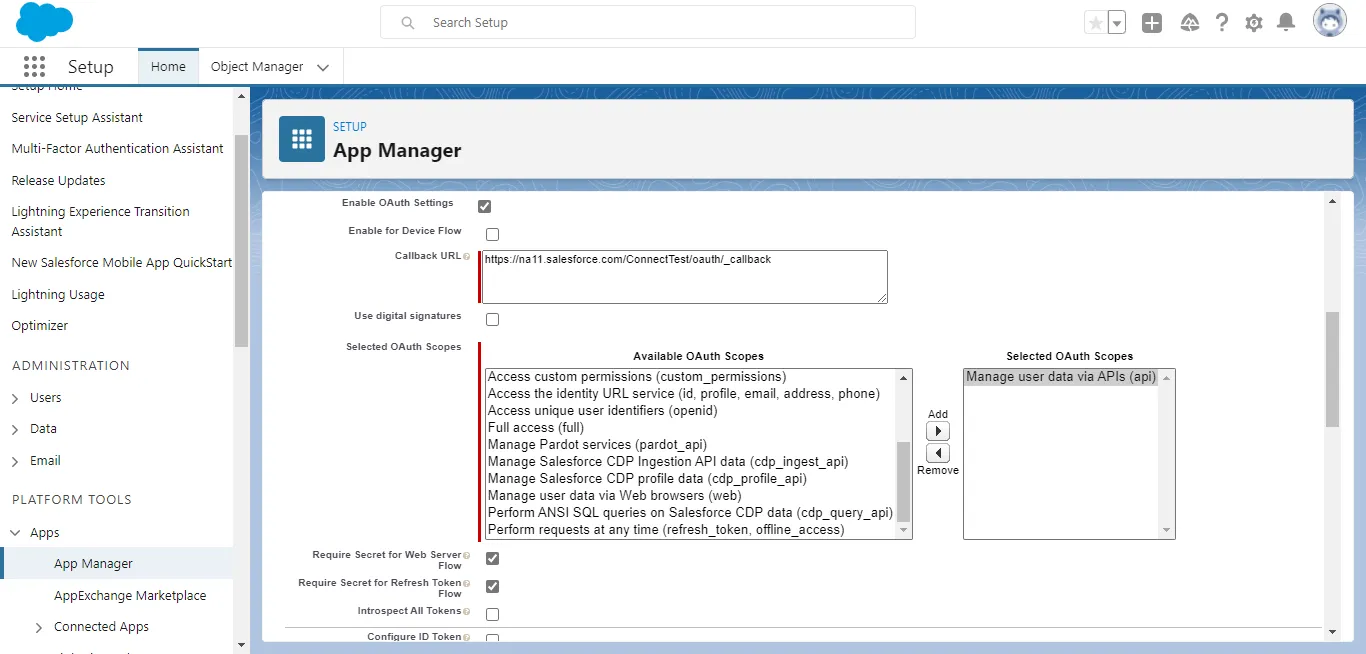This screenshot has width=1366, height=654.
Task: Click the search magnifier icon
Action: pos(408,22)
